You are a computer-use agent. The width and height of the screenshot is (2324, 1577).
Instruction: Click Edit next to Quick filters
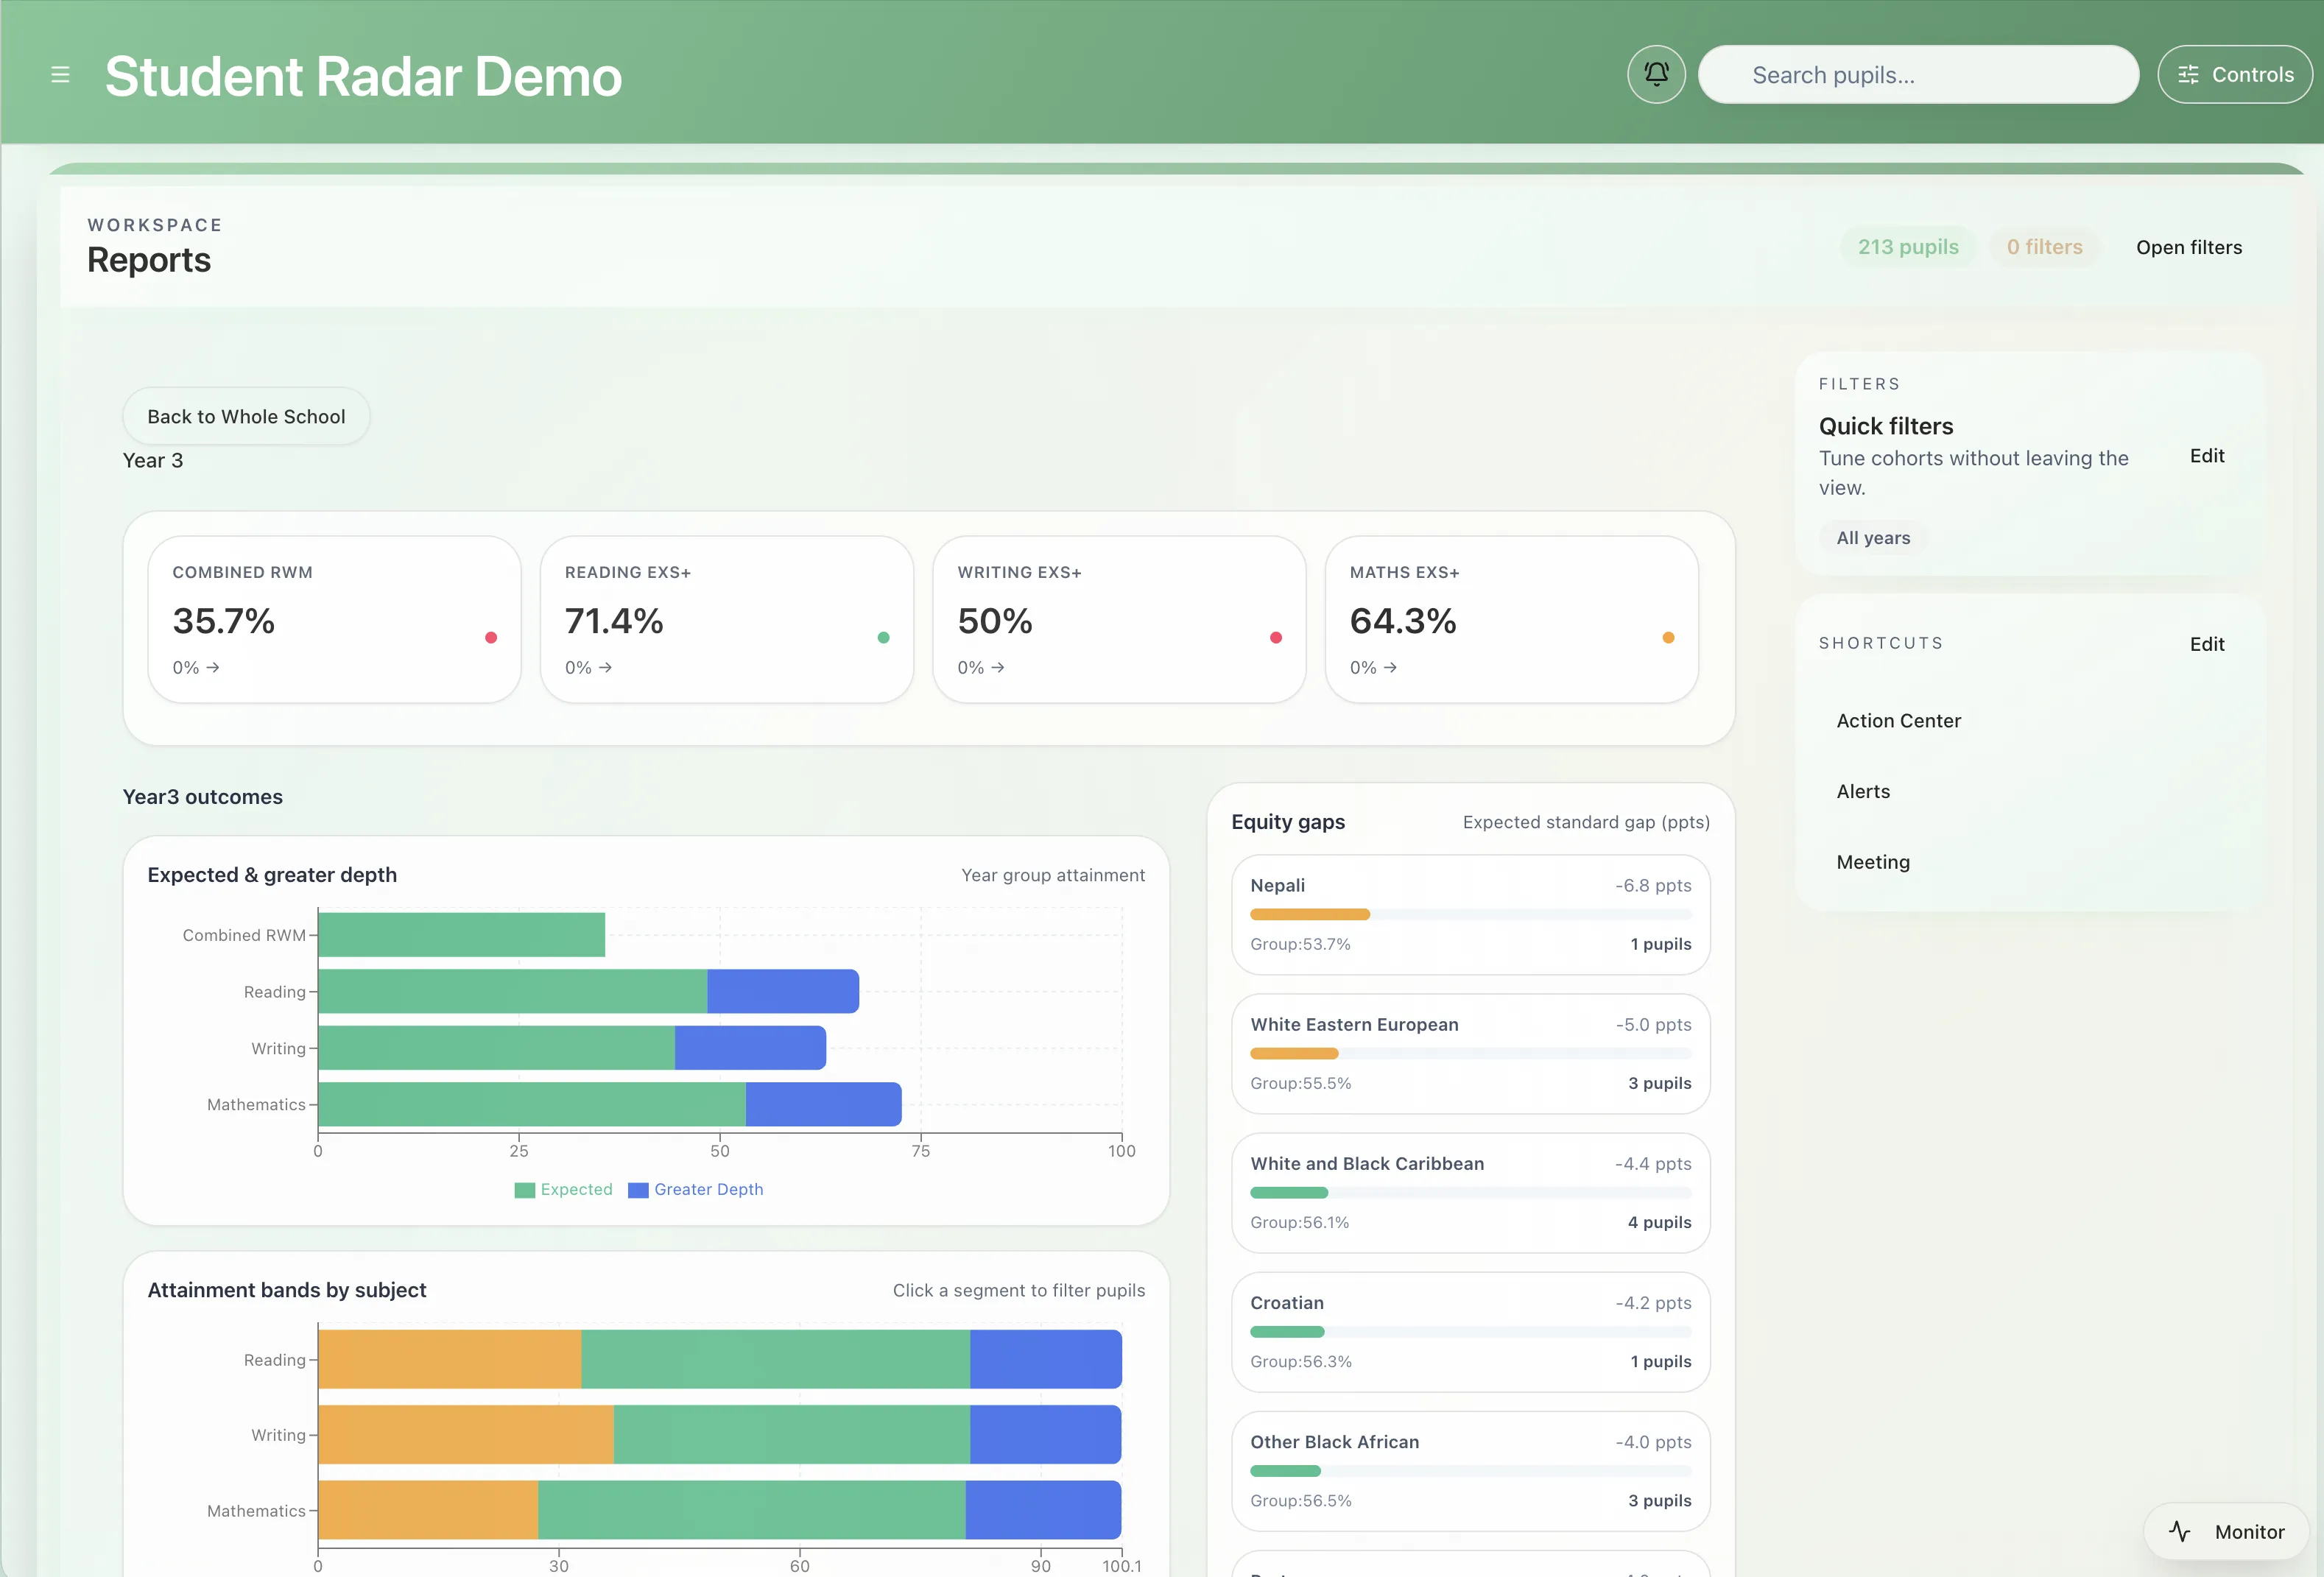pos(2208,455)
